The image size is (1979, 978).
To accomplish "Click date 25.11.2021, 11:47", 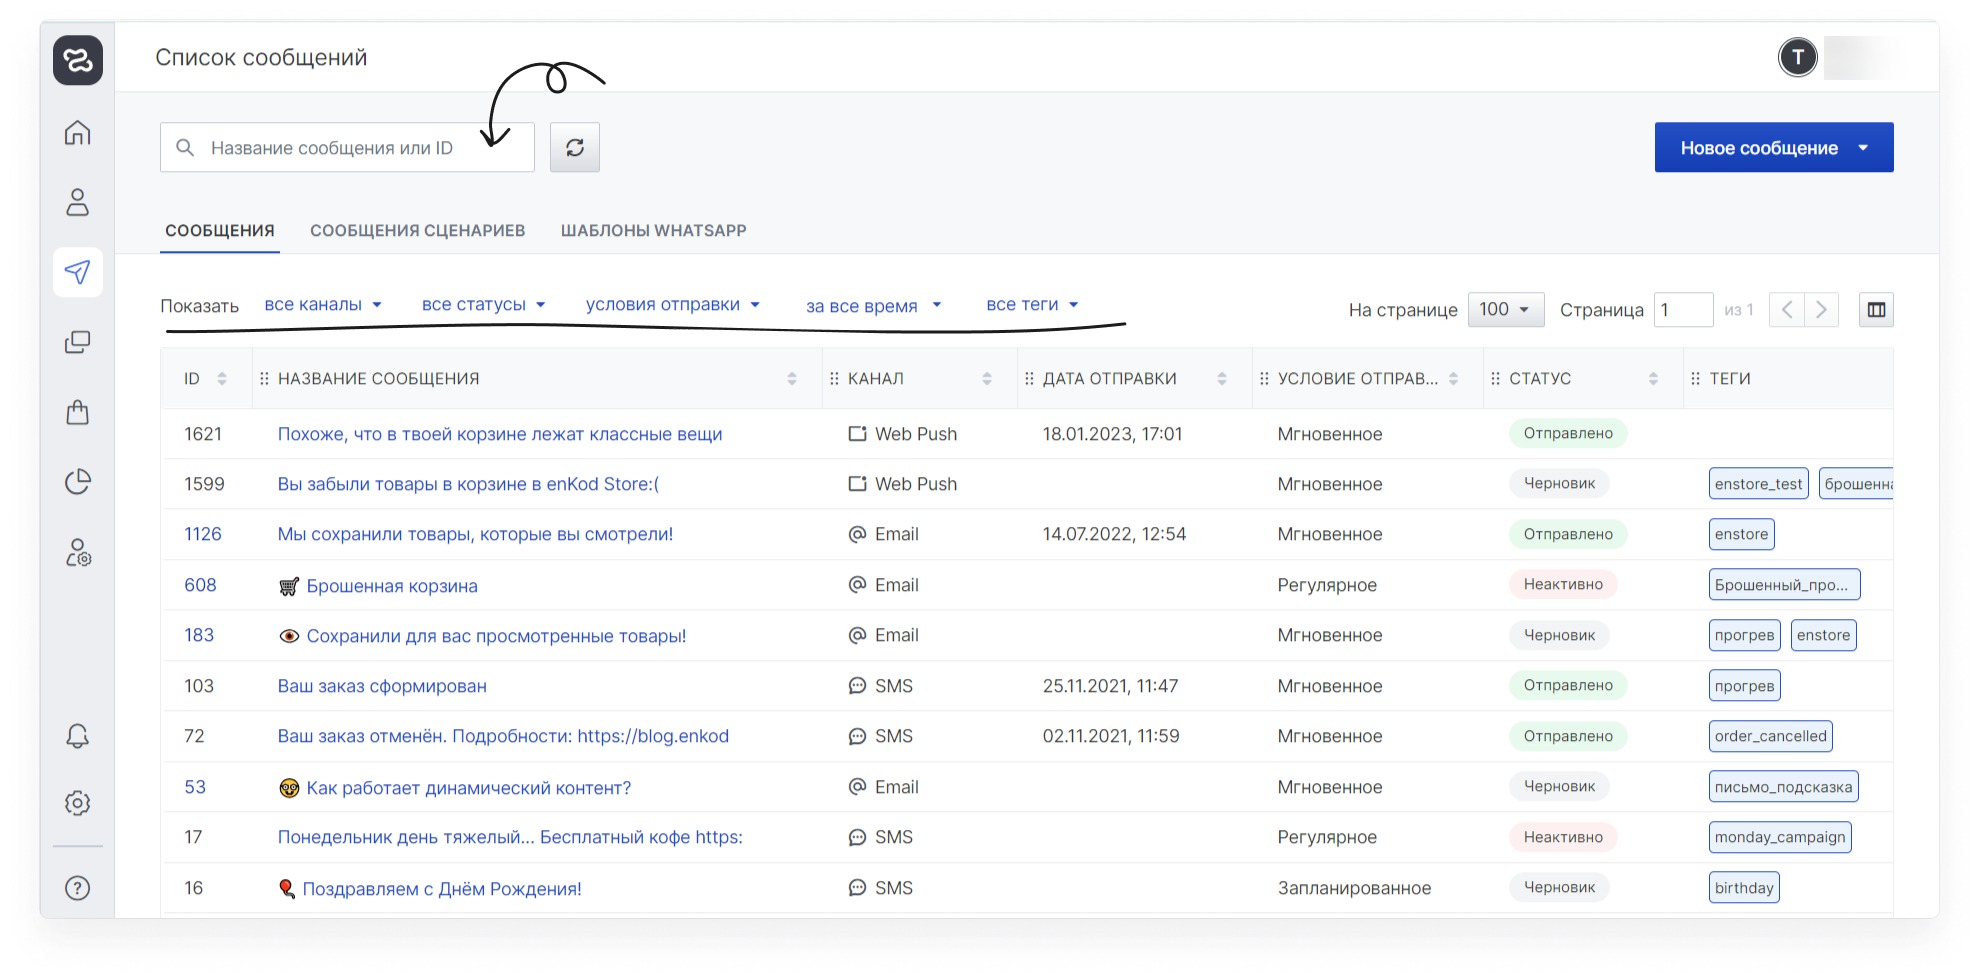I will tap(1110, 686).
